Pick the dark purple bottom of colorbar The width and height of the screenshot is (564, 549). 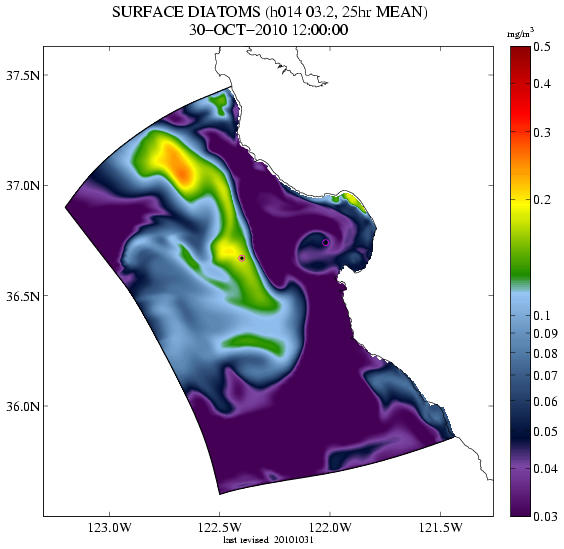(520, 507)
